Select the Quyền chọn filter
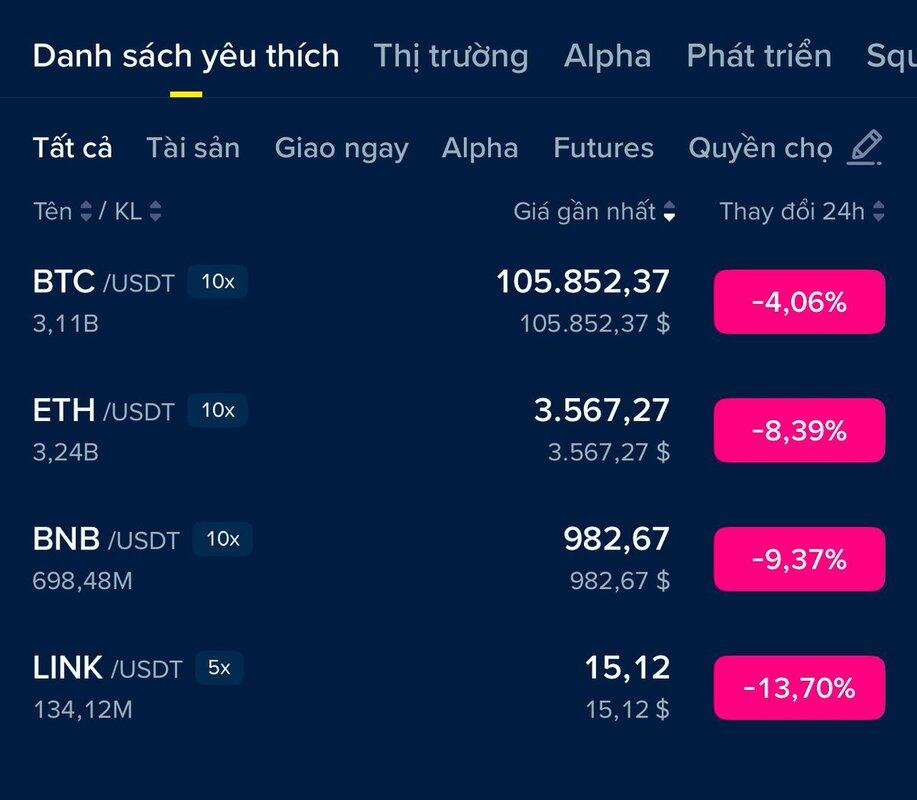 760,148
